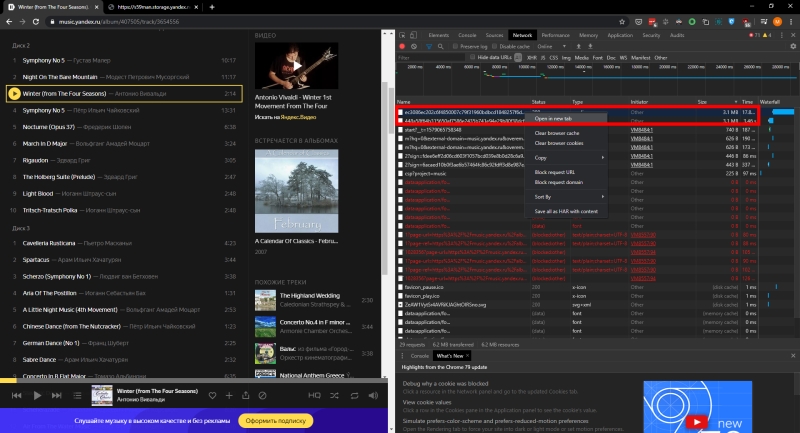Screen dimensions: 800x433
Task: Click the DevTools inspect element icon
Action: 403,35
